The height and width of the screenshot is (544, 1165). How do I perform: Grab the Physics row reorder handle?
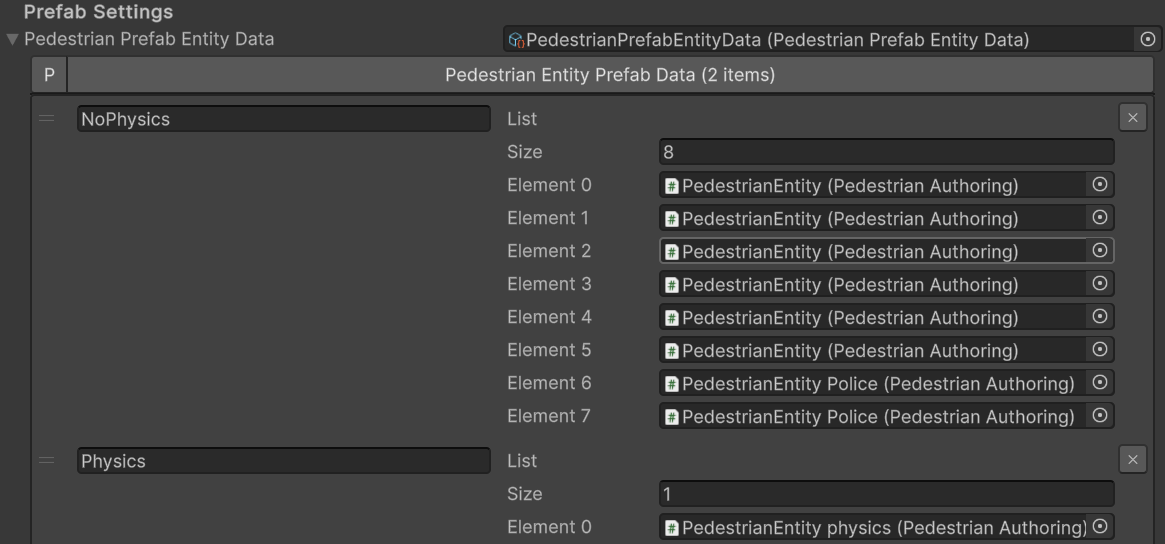[x=47, y=460]
